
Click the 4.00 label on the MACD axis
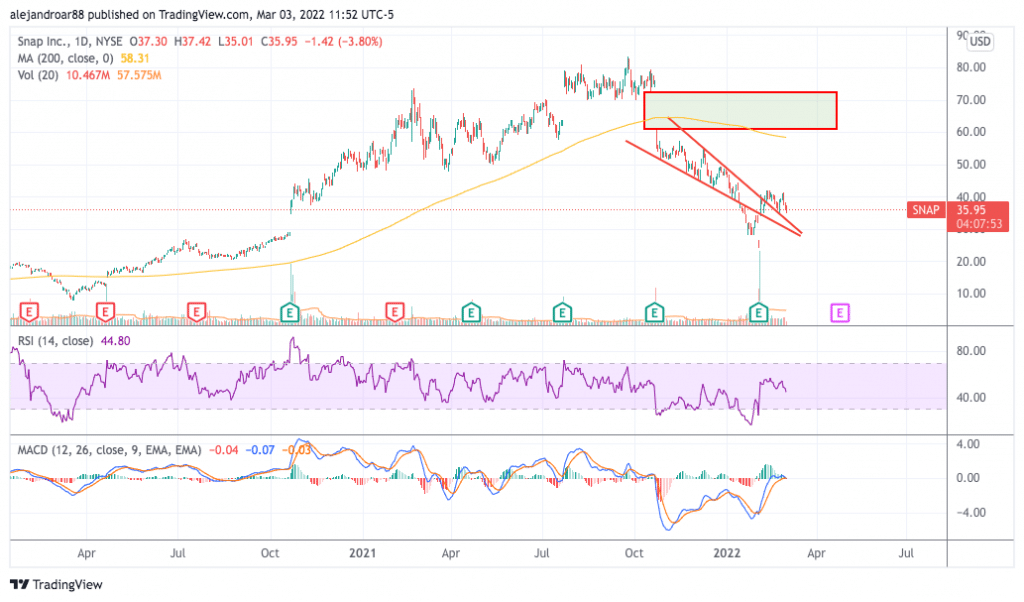968,444
